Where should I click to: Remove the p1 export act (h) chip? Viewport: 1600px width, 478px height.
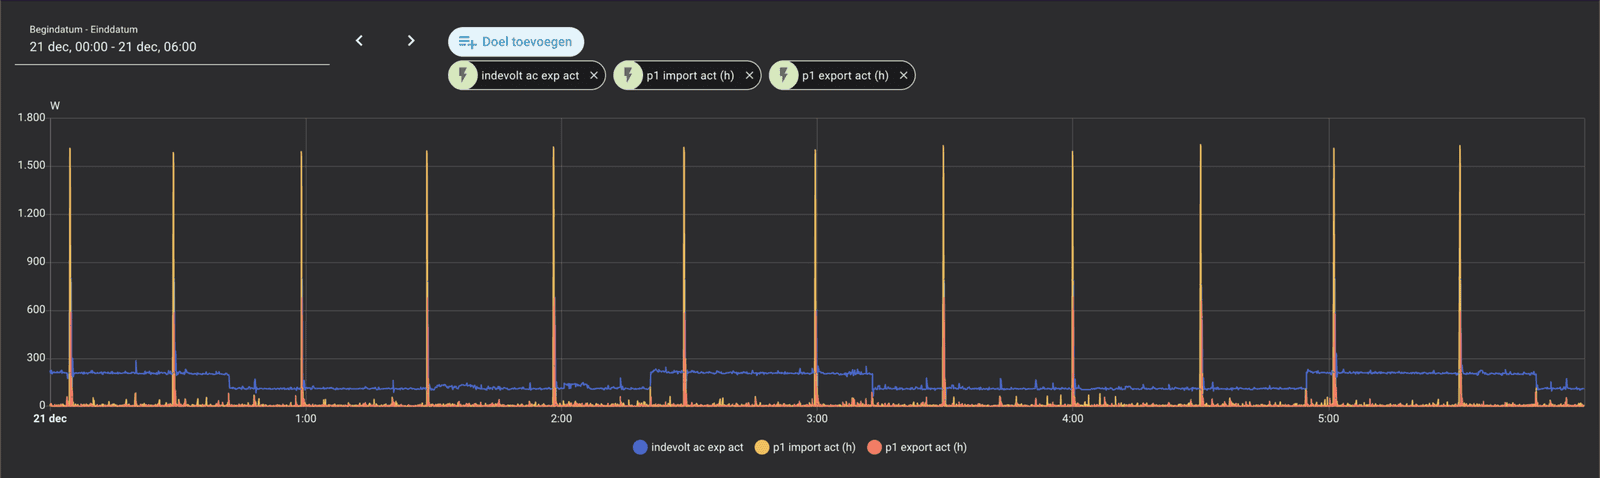point(903,76)
